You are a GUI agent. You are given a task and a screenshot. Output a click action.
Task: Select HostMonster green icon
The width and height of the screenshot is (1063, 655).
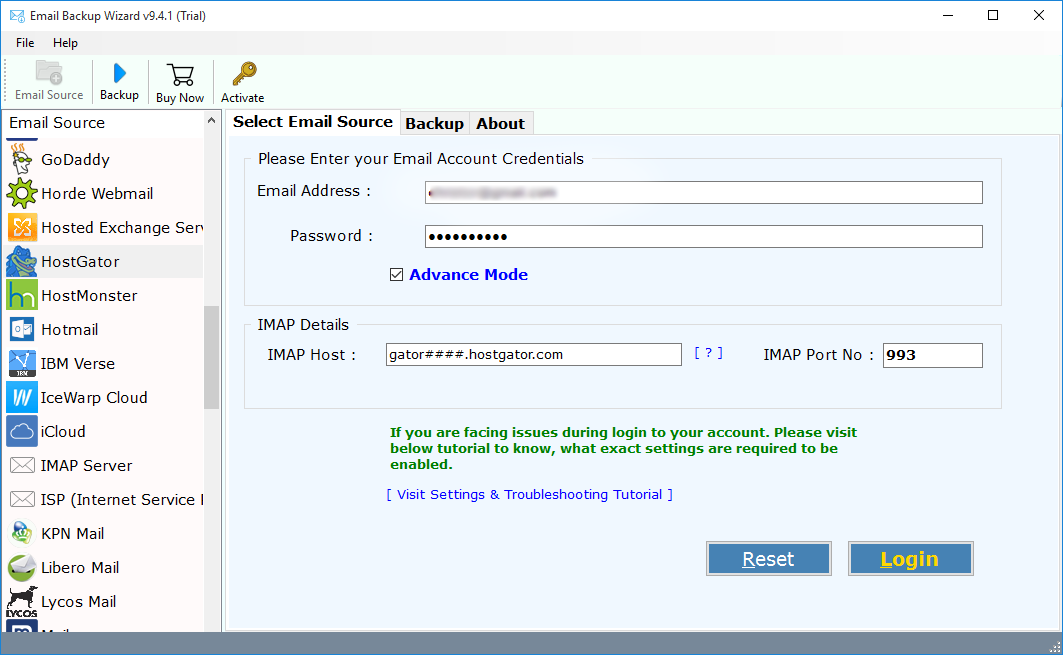point(22,296)
